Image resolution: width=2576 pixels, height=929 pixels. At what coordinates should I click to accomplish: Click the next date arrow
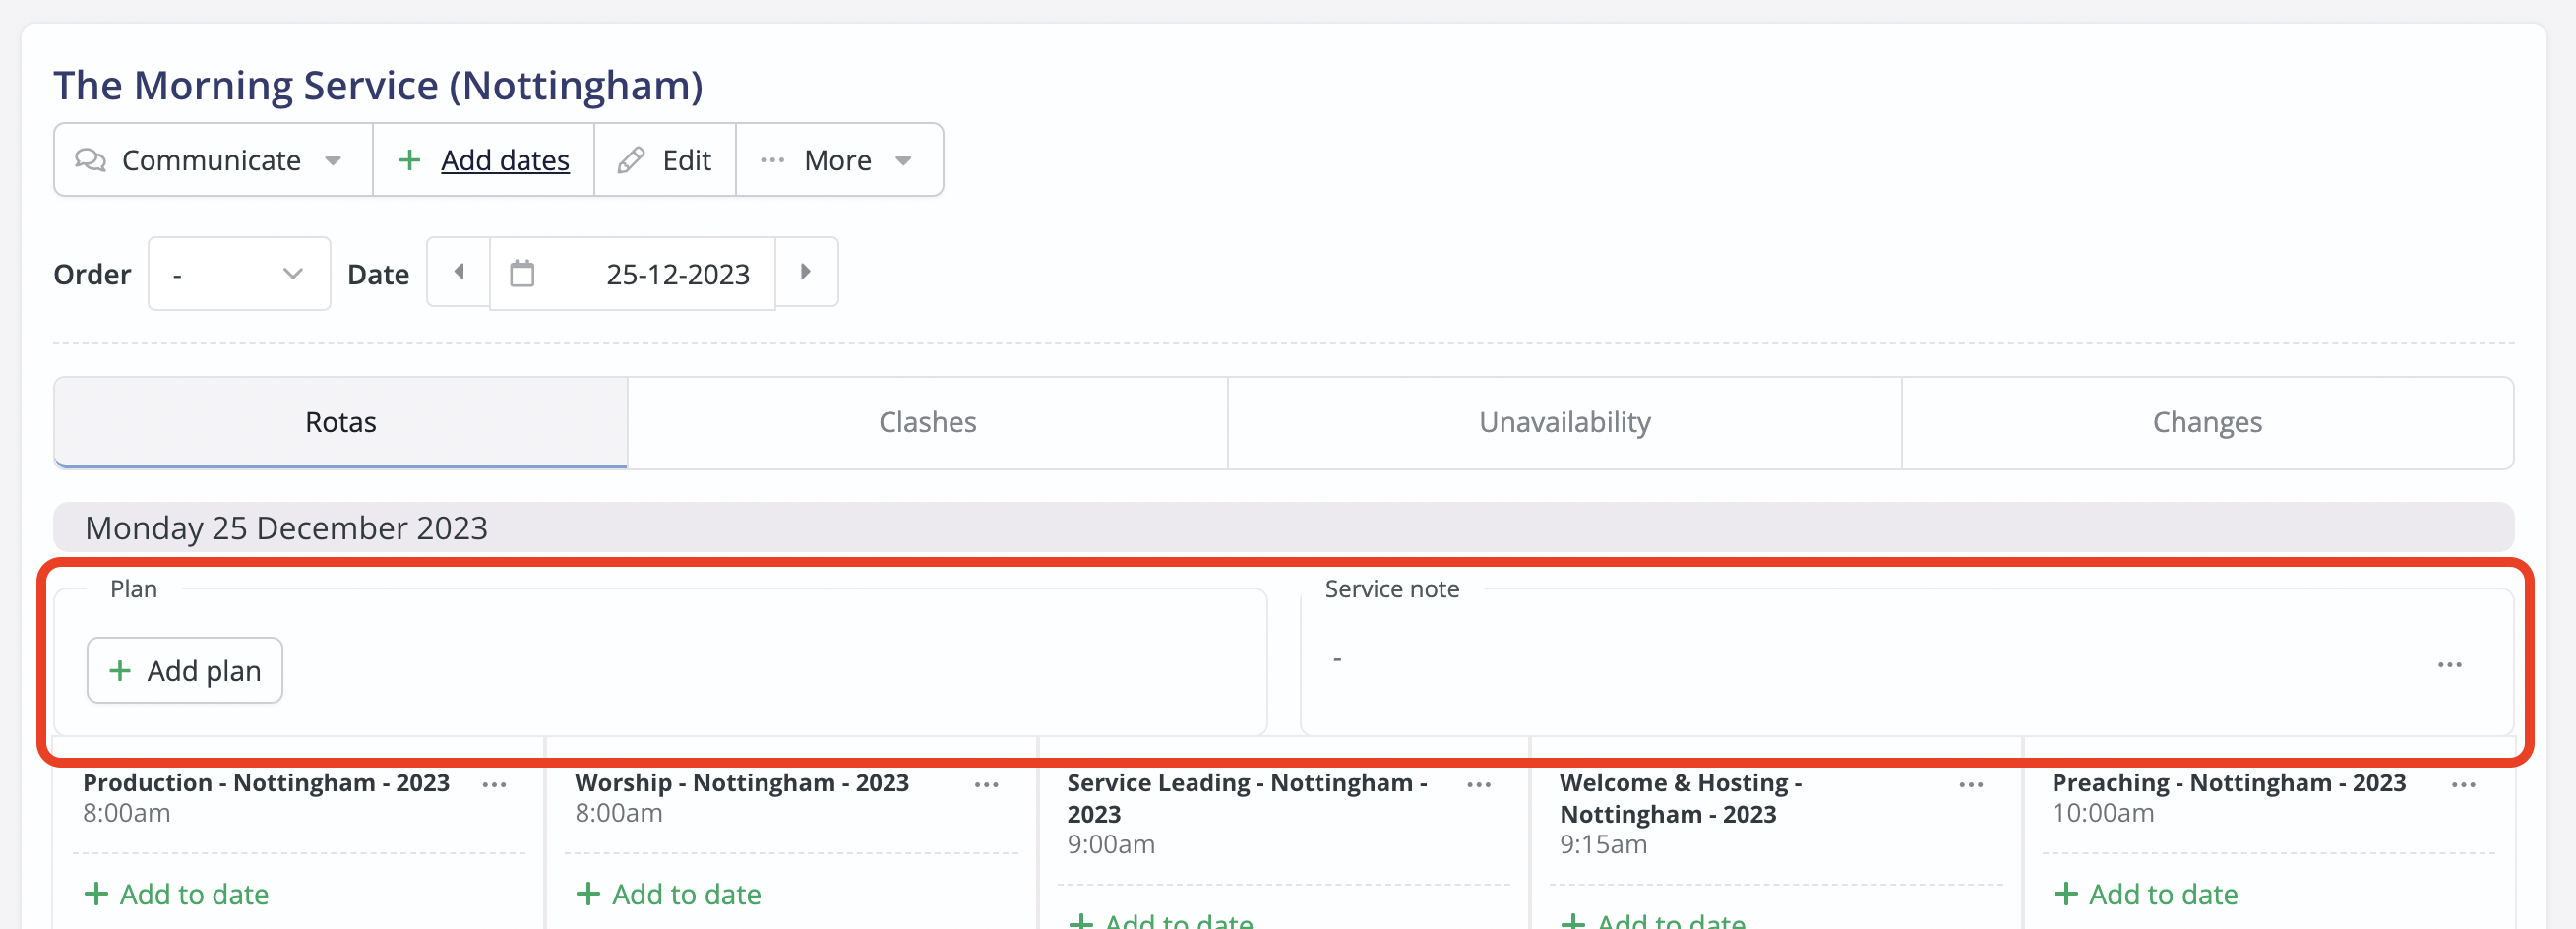(806, 272)
